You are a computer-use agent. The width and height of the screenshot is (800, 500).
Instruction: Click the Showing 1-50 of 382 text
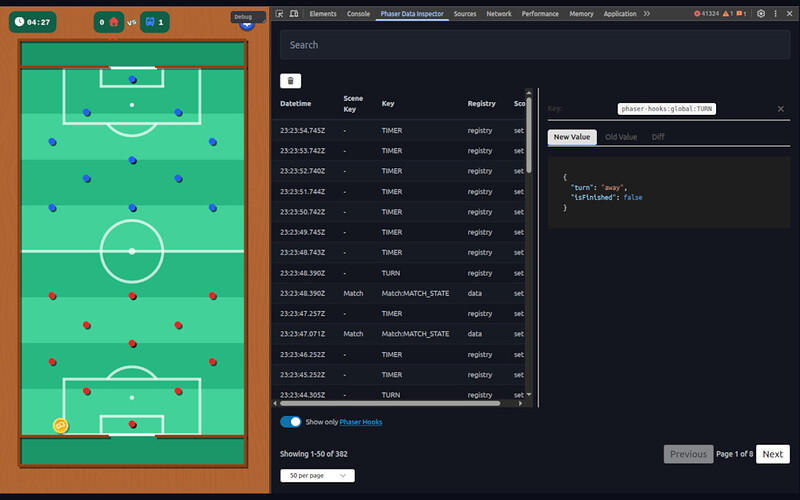point(313,454)
